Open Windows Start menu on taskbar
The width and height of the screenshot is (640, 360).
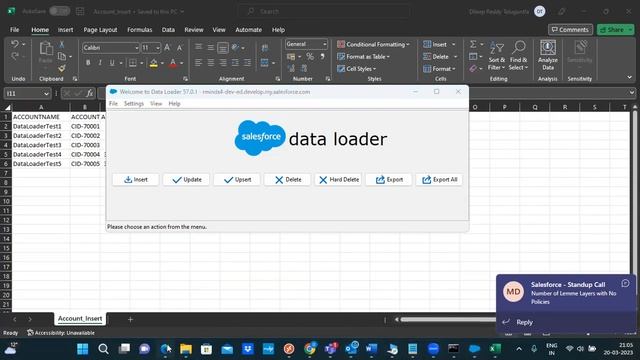pyautogui.click(x=82, y=349)
